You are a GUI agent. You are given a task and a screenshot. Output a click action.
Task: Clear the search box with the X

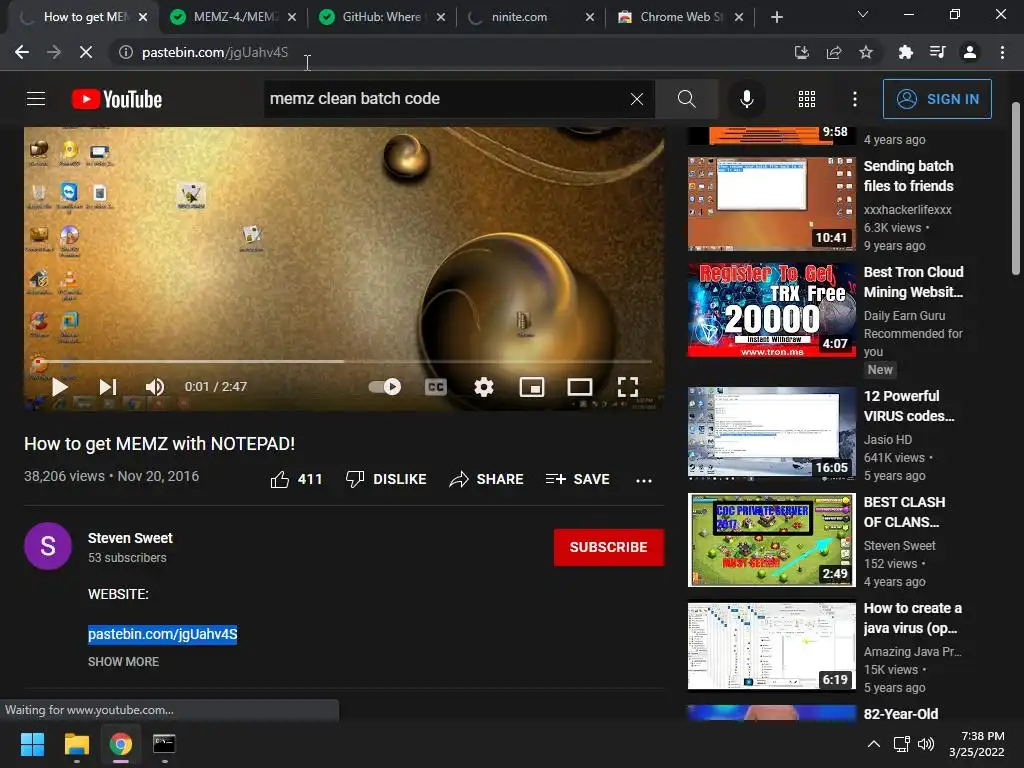coord(637,99)
